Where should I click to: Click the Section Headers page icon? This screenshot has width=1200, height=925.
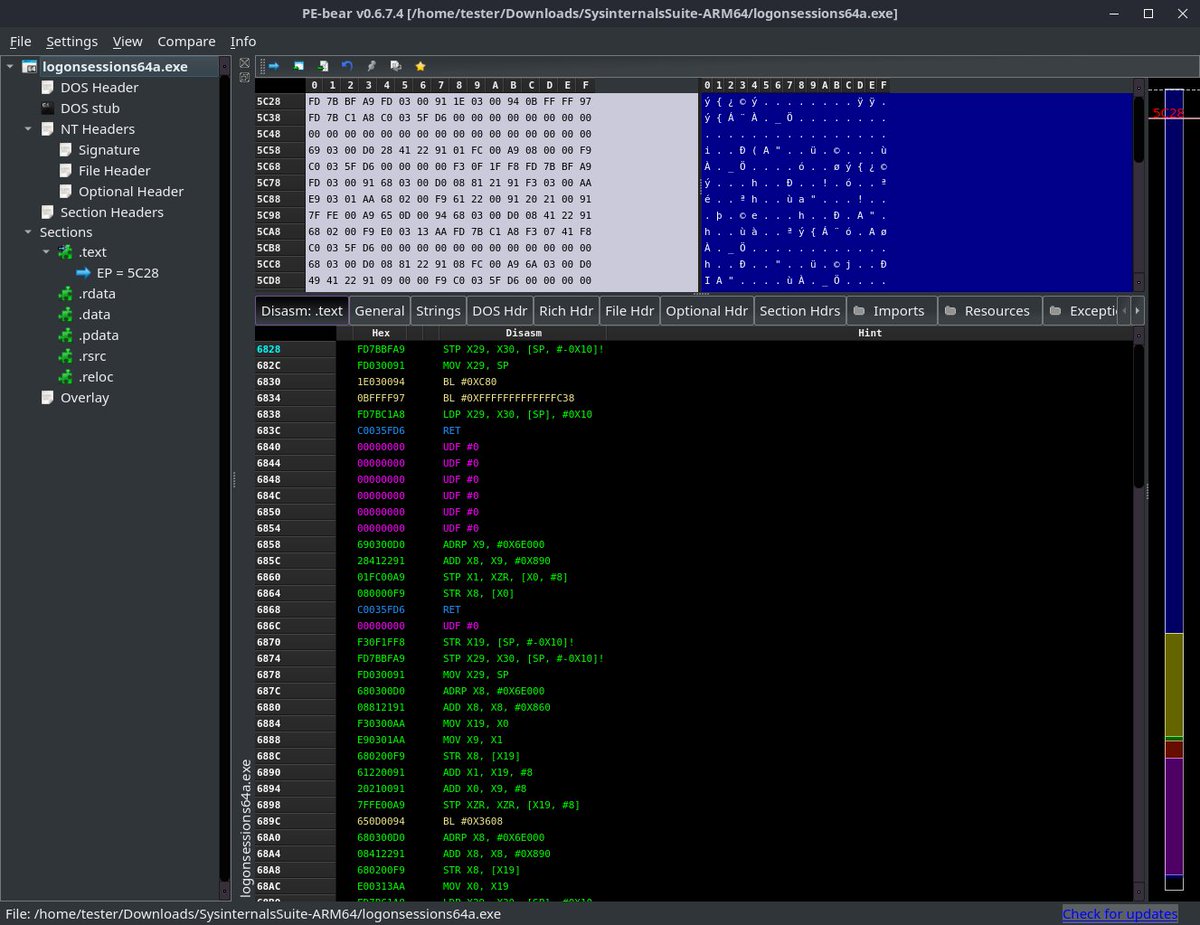[x=48, y=212]
